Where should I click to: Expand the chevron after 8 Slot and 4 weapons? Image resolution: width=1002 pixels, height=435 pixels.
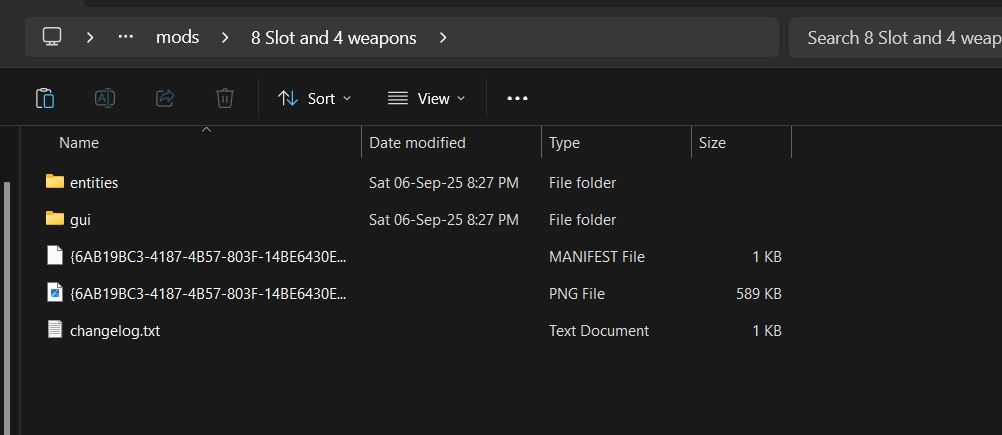443,38
